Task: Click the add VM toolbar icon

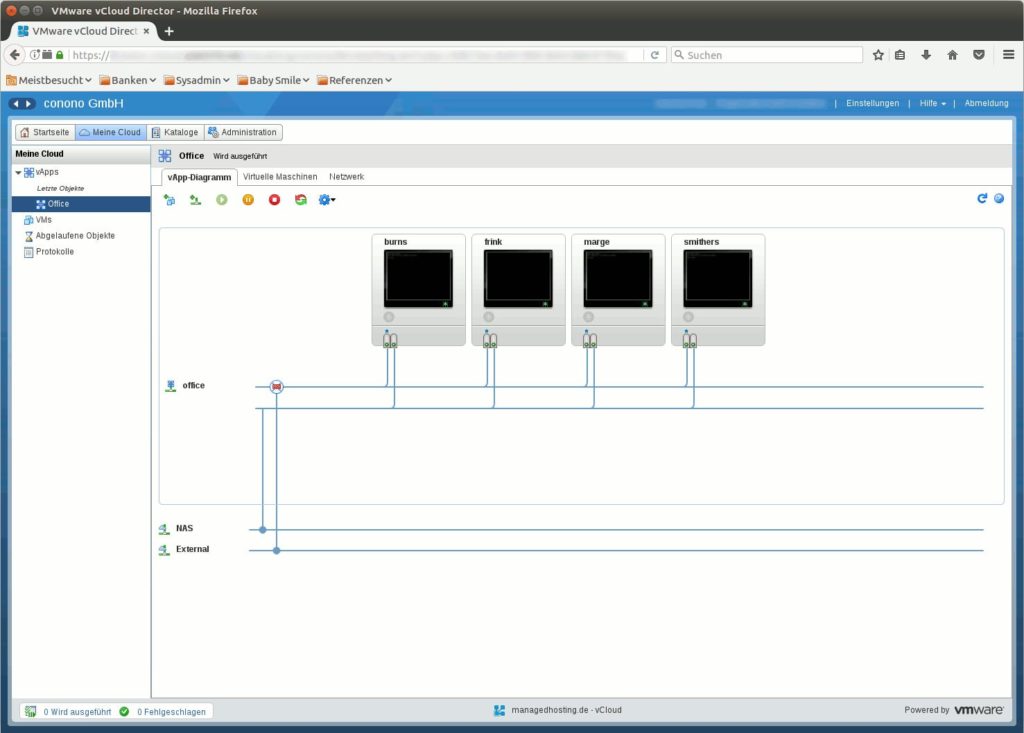Action: (x=169, y=200)
